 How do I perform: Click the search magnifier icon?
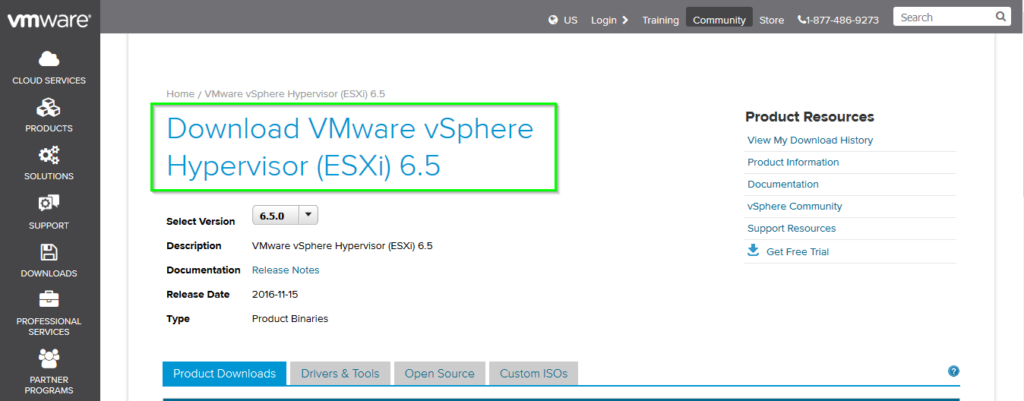tap(1000, 17)
